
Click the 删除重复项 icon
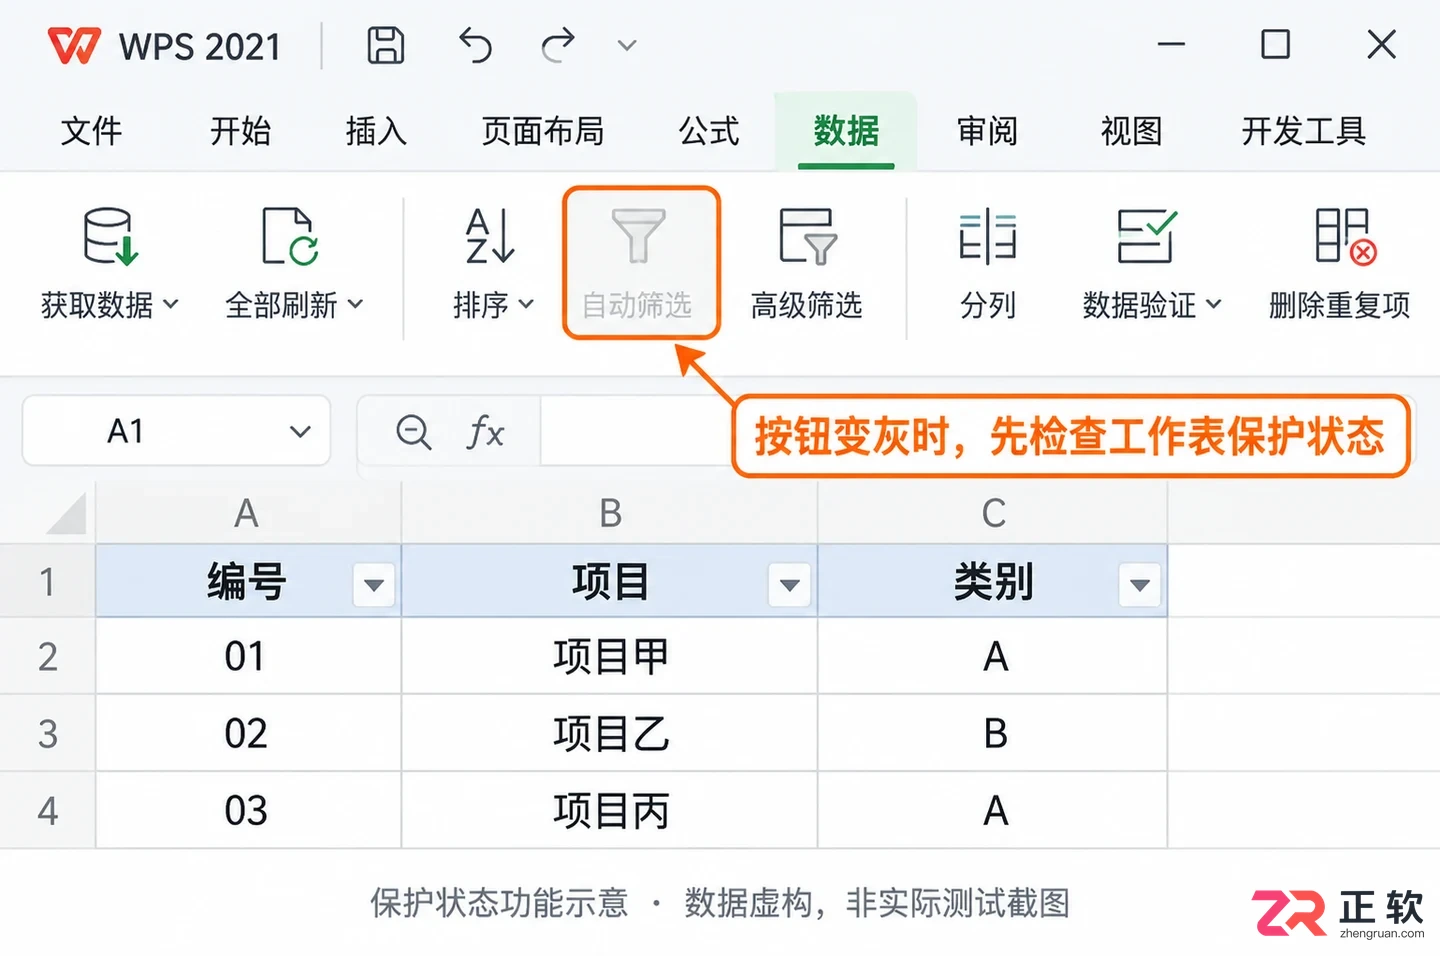pos(1346,237)
